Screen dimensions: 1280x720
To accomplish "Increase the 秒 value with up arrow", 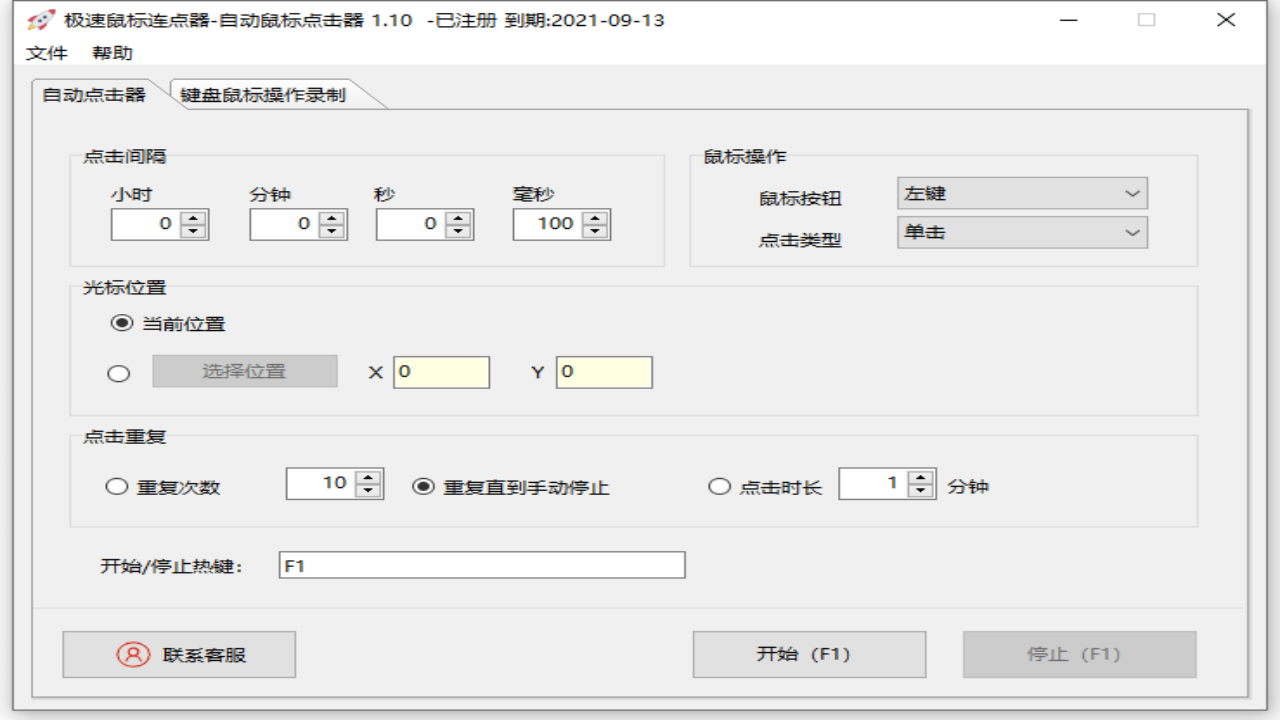I will 458,218.
